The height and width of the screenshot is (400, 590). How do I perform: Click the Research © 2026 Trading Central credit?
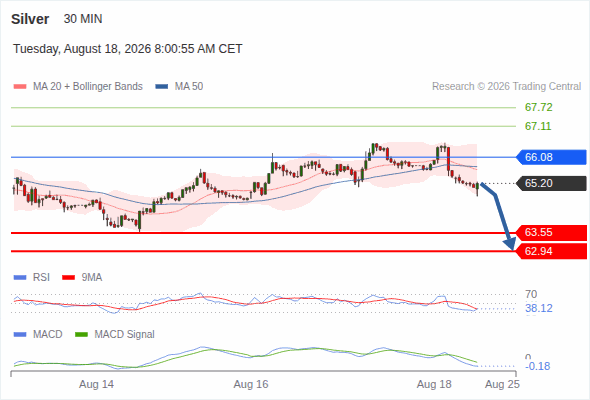tap(506, 87)
